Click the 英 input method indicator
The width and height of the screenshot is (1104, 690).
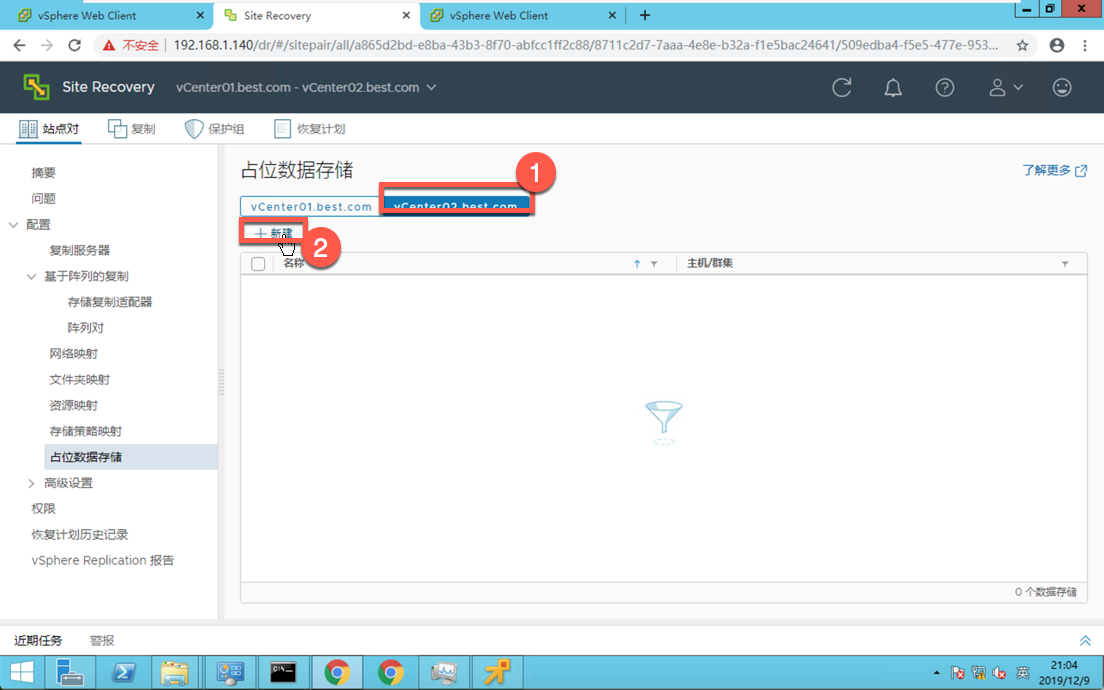coord(1022,672)
